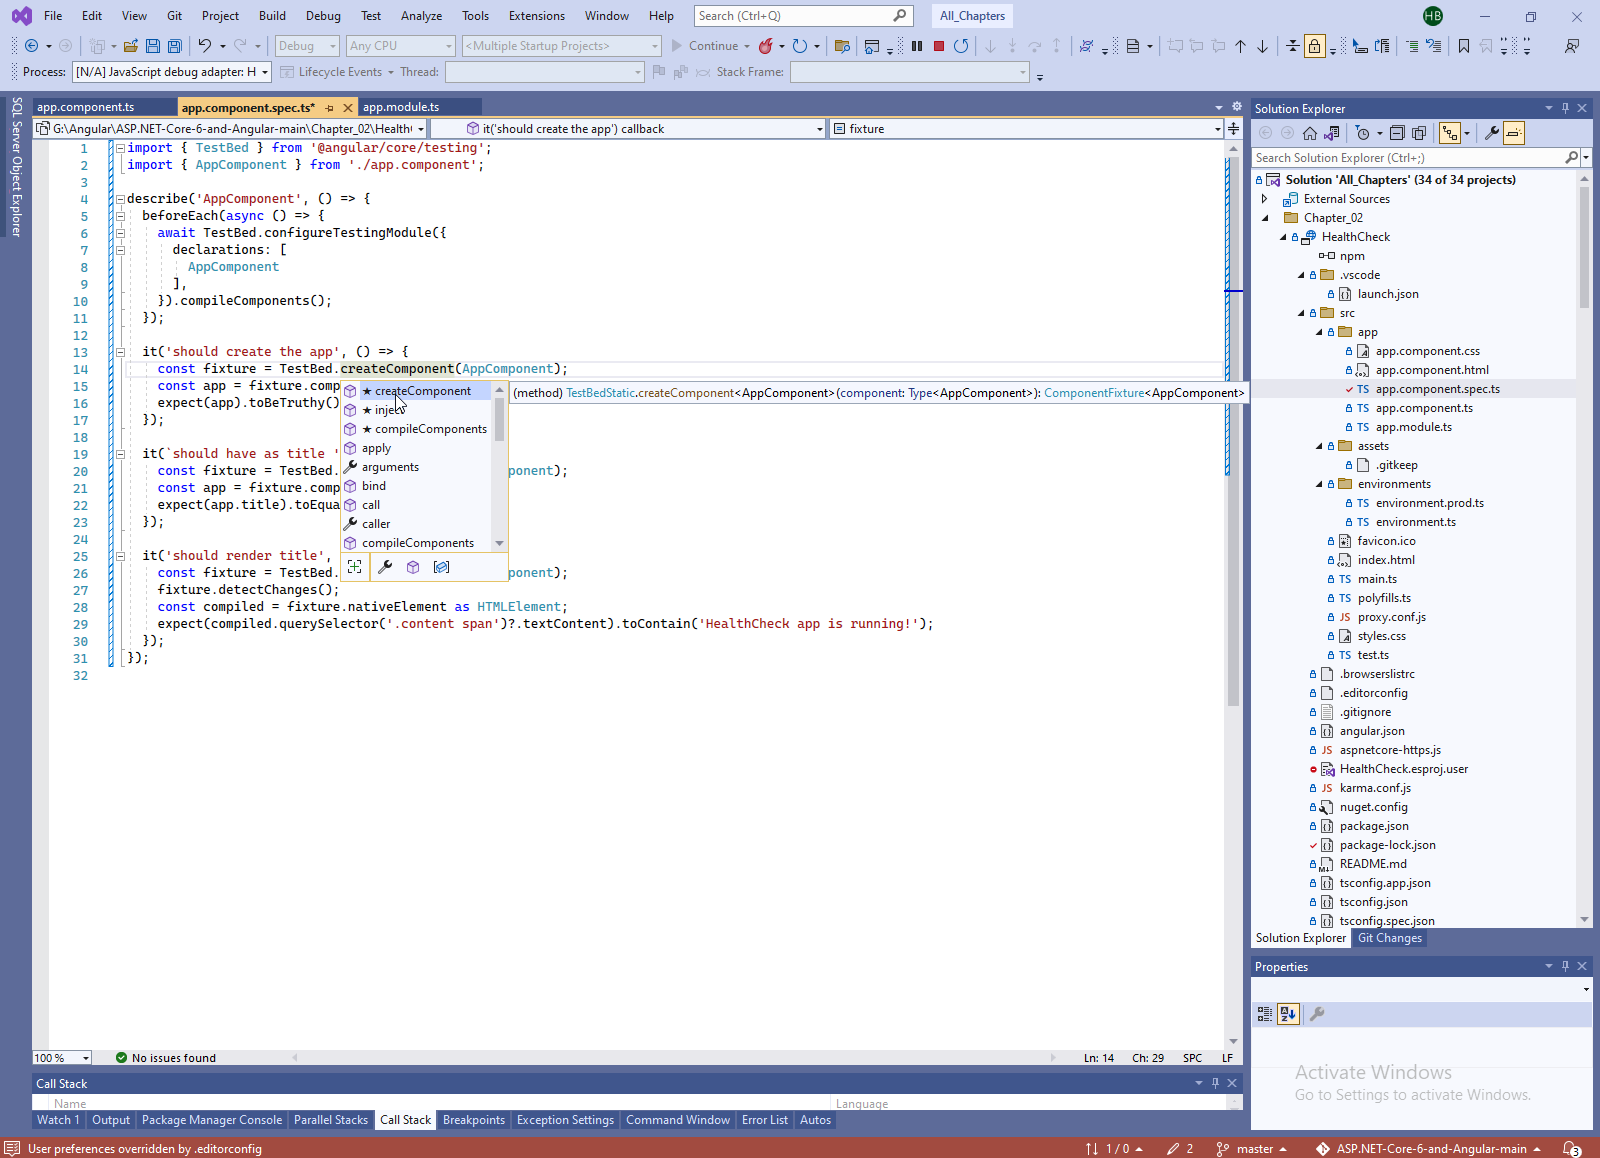Screen dimensions: 1600x1158
Task: Open Properties wrench icon in Solution Explorer
Action: 1491,133
